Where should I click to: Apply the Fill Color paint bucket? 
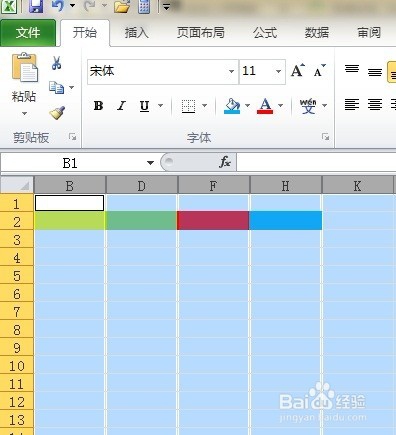(x=232, y=106)
